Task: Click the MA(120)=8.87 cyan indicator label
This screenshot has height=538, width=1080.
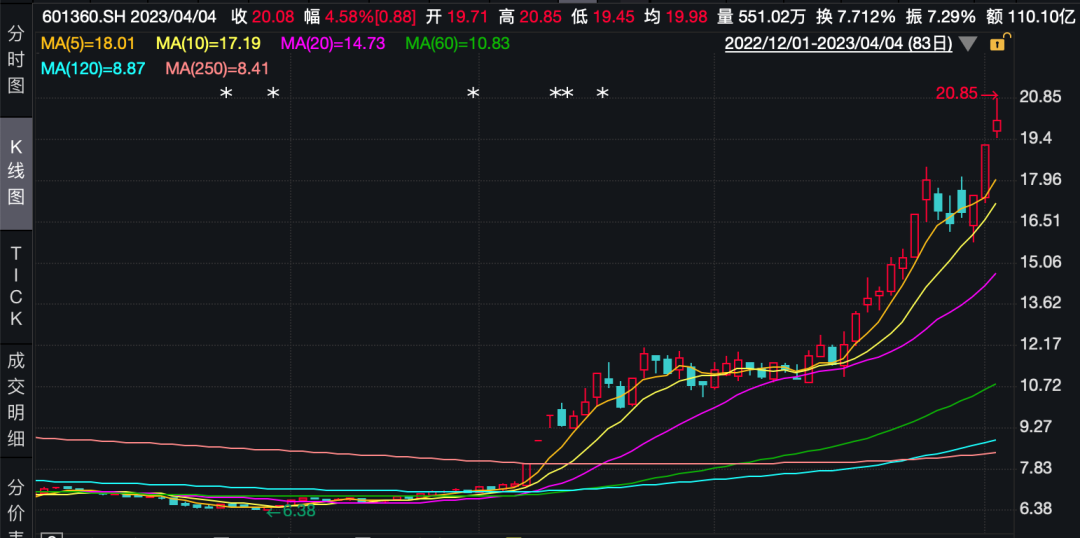Action: coord(93,68)
